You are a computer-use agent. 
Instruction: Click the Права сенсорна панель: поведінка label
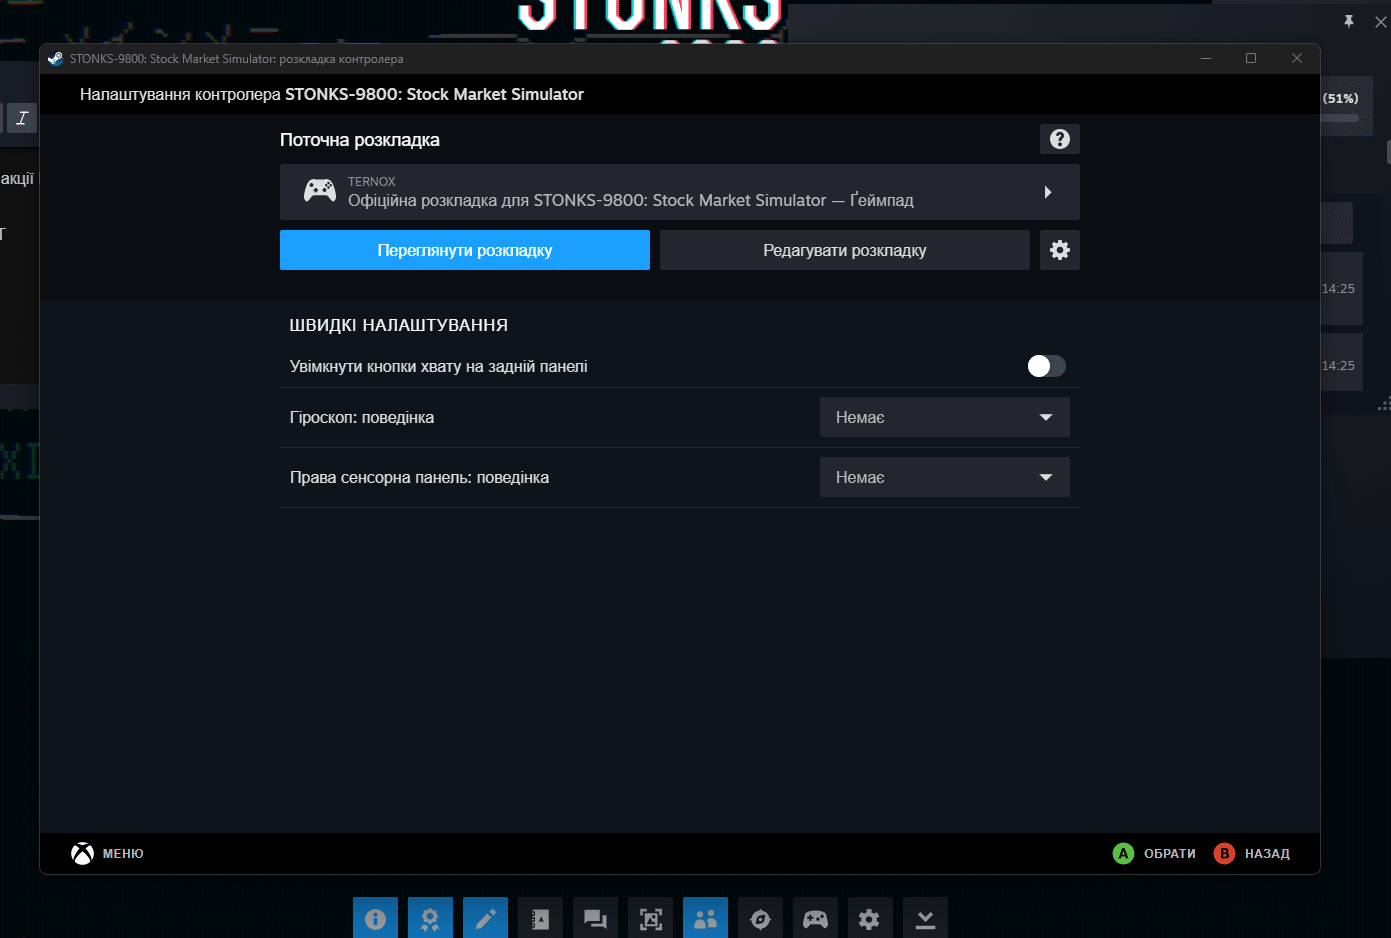click(x=419, y=477)
